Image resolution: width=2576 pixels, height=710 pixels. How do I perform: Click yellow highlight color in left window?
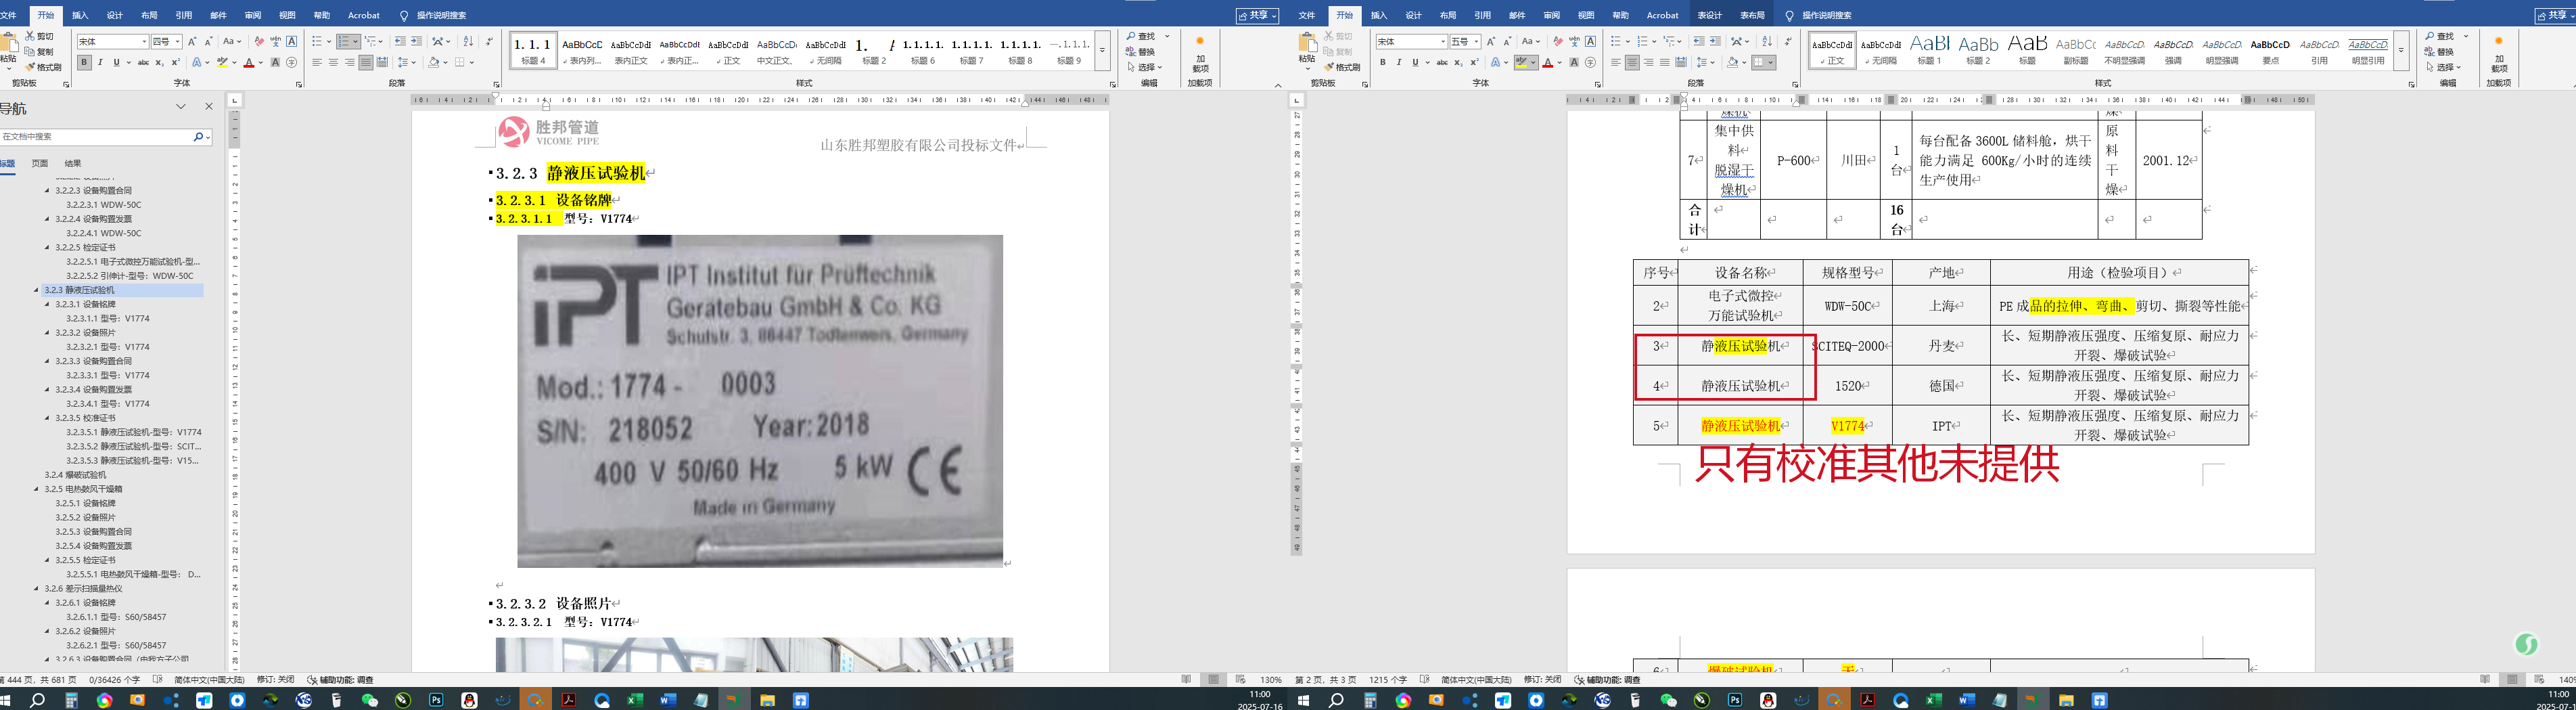pos(223,63)
